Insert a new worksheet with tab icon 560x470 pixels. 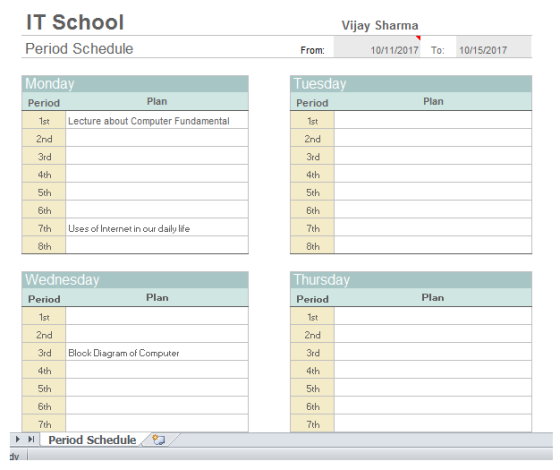click(x=159, y=440)
